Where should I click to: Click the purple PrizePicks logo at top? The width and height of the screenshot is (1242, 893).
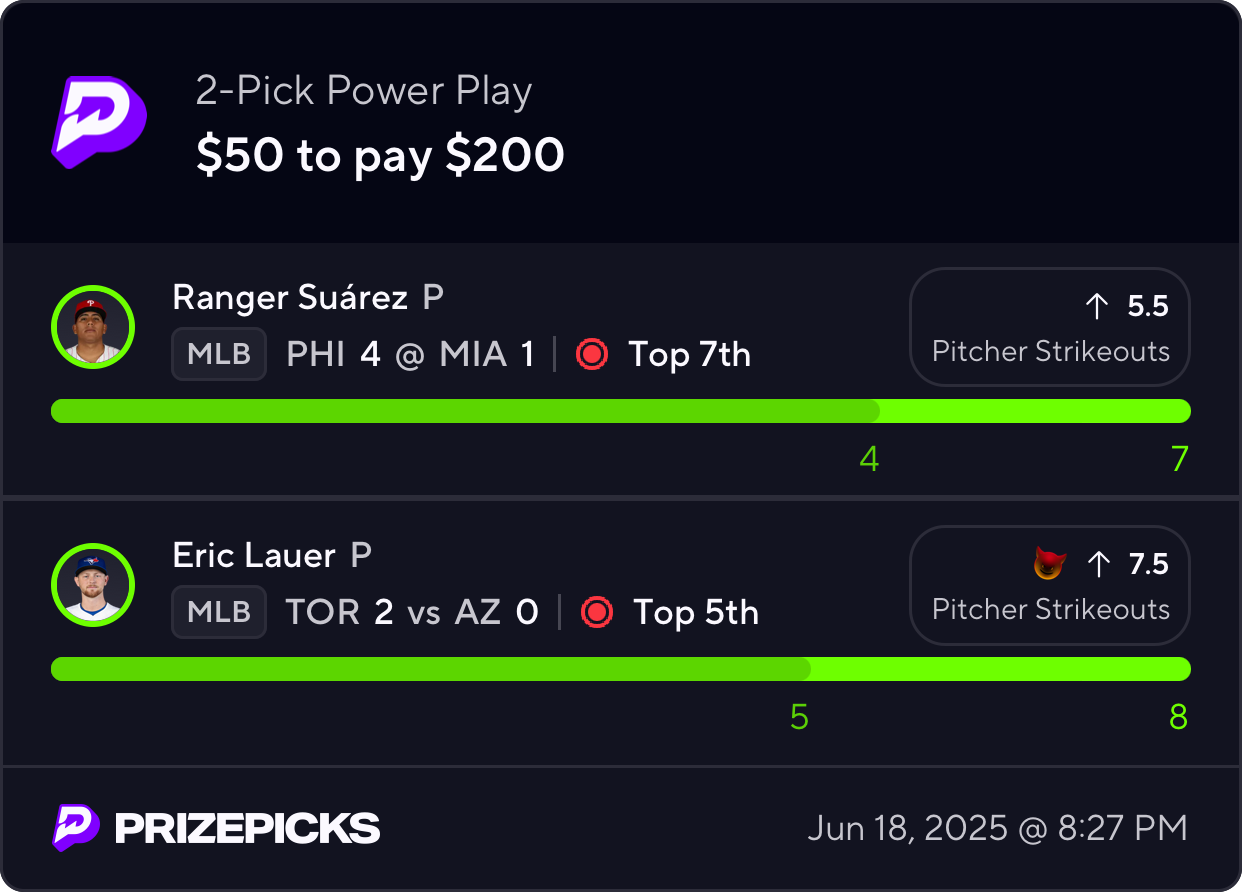point(99,121)
